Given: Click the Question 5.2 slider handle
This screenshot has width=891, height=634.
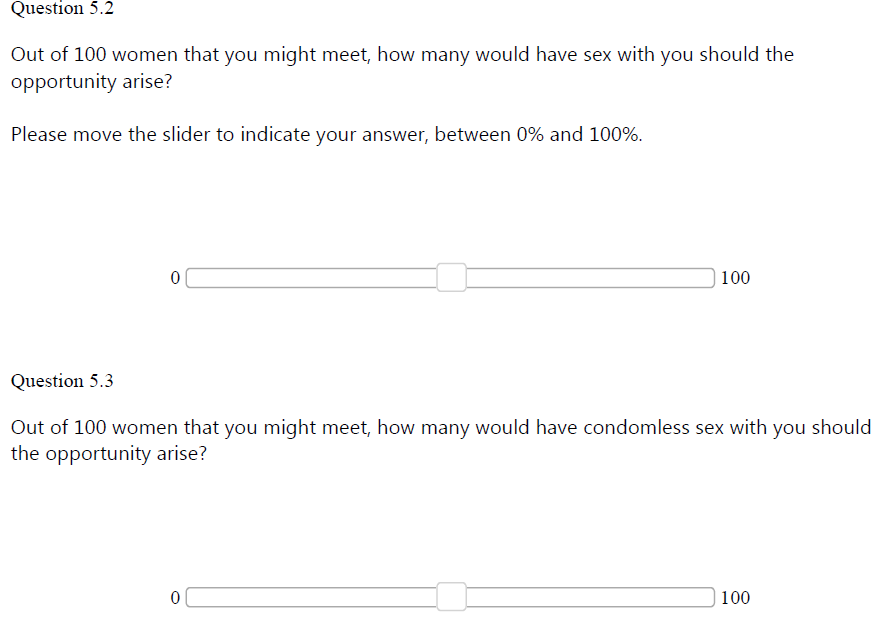Looking at the screenshot, I should tap(451, 277).
